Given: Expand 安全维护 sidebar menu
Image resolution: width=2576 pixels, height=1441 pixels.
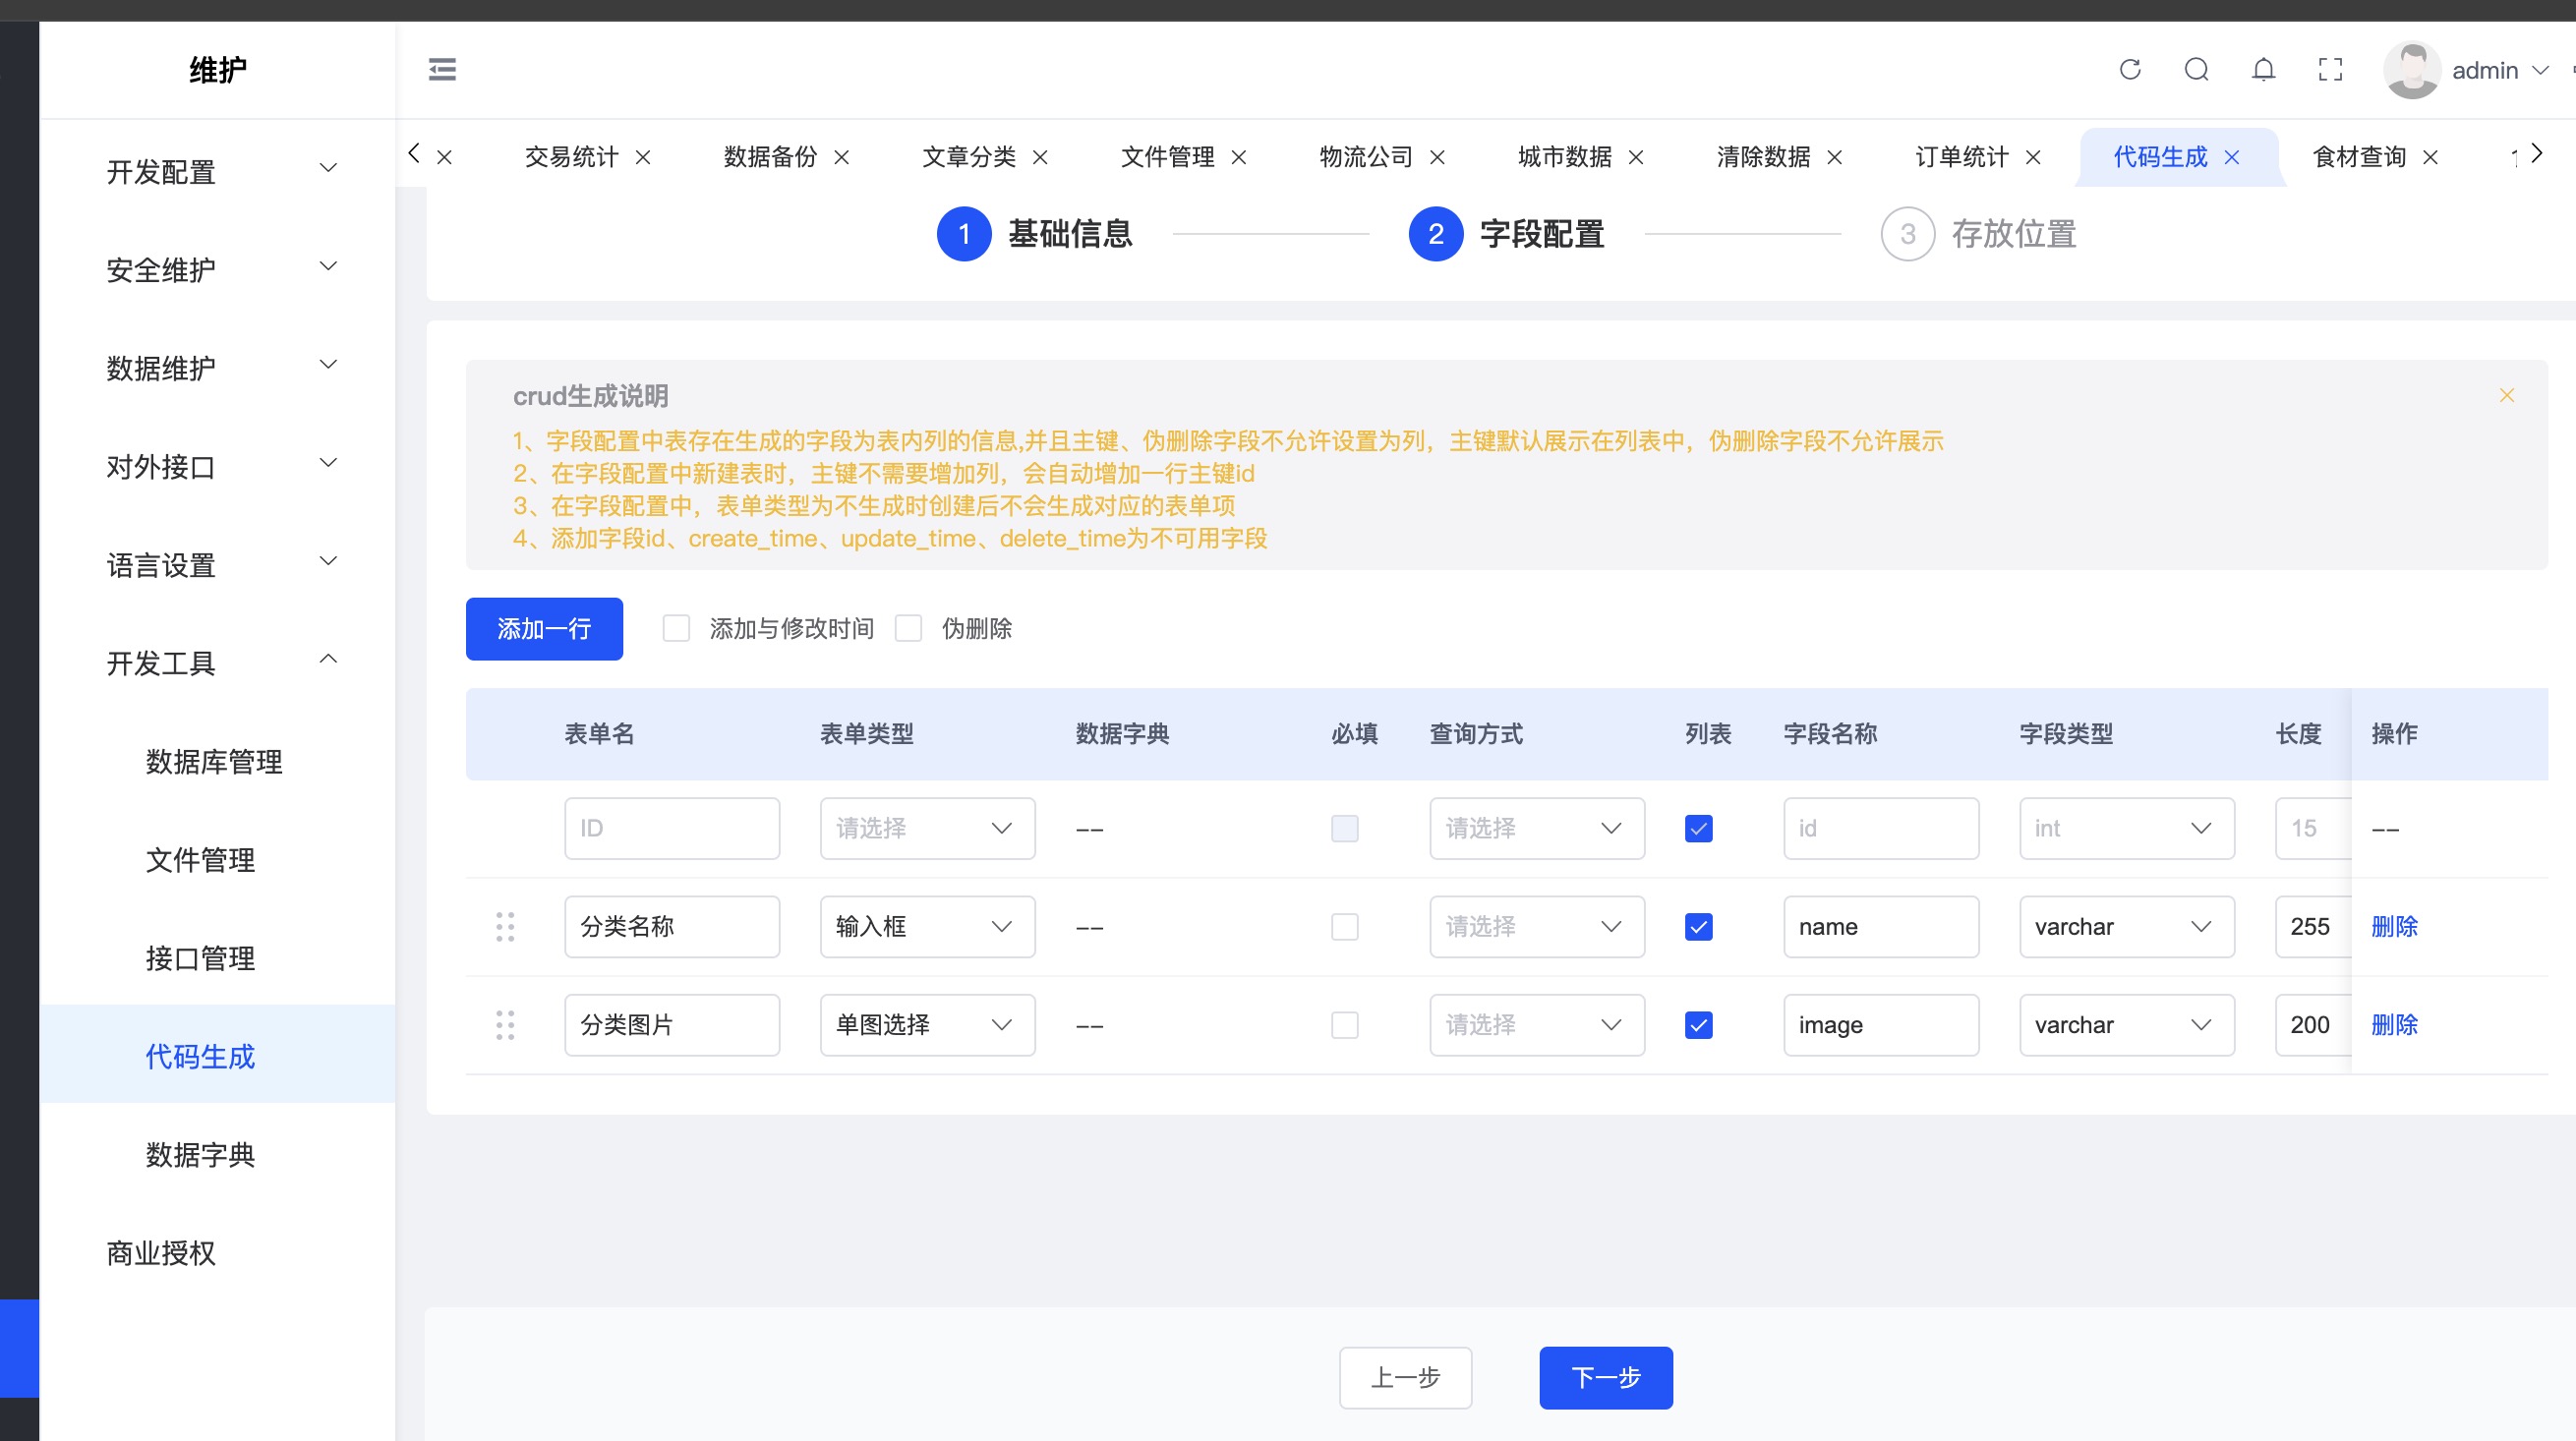Looking at the screenshot, I should coord(218,269).
